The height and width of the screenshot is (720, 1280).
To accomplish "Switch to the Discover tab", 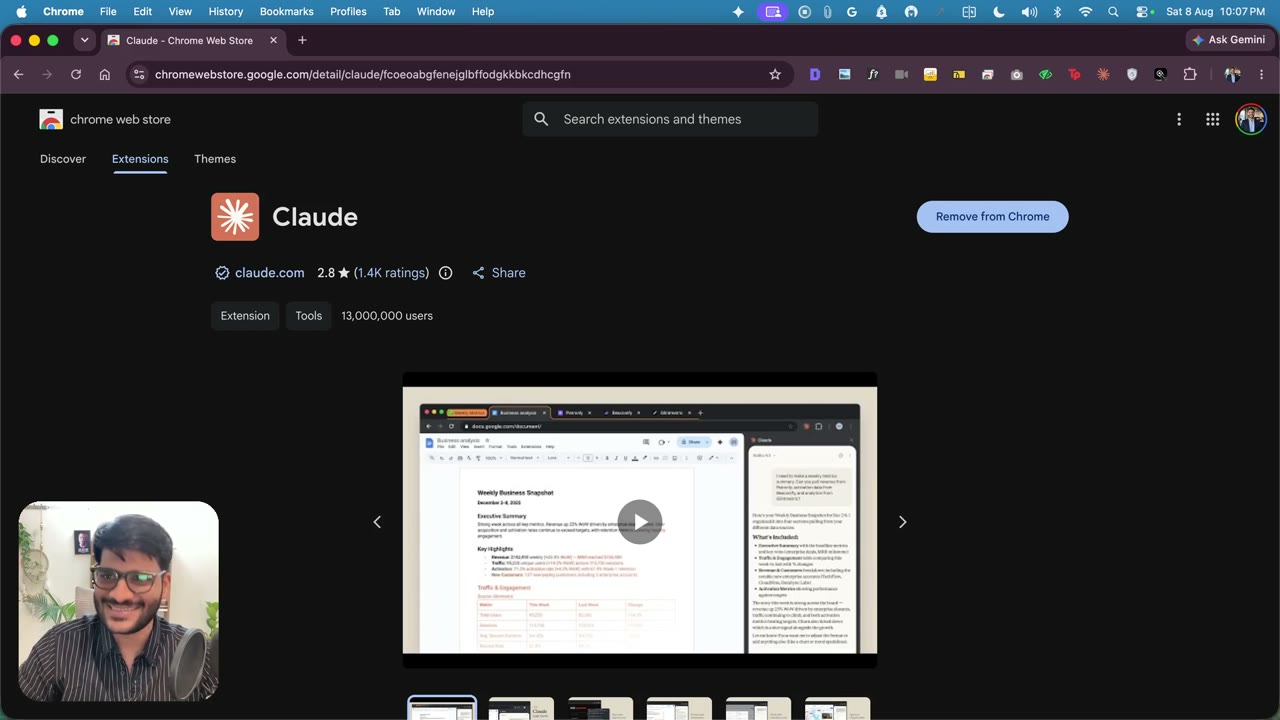I will [63, 159].
